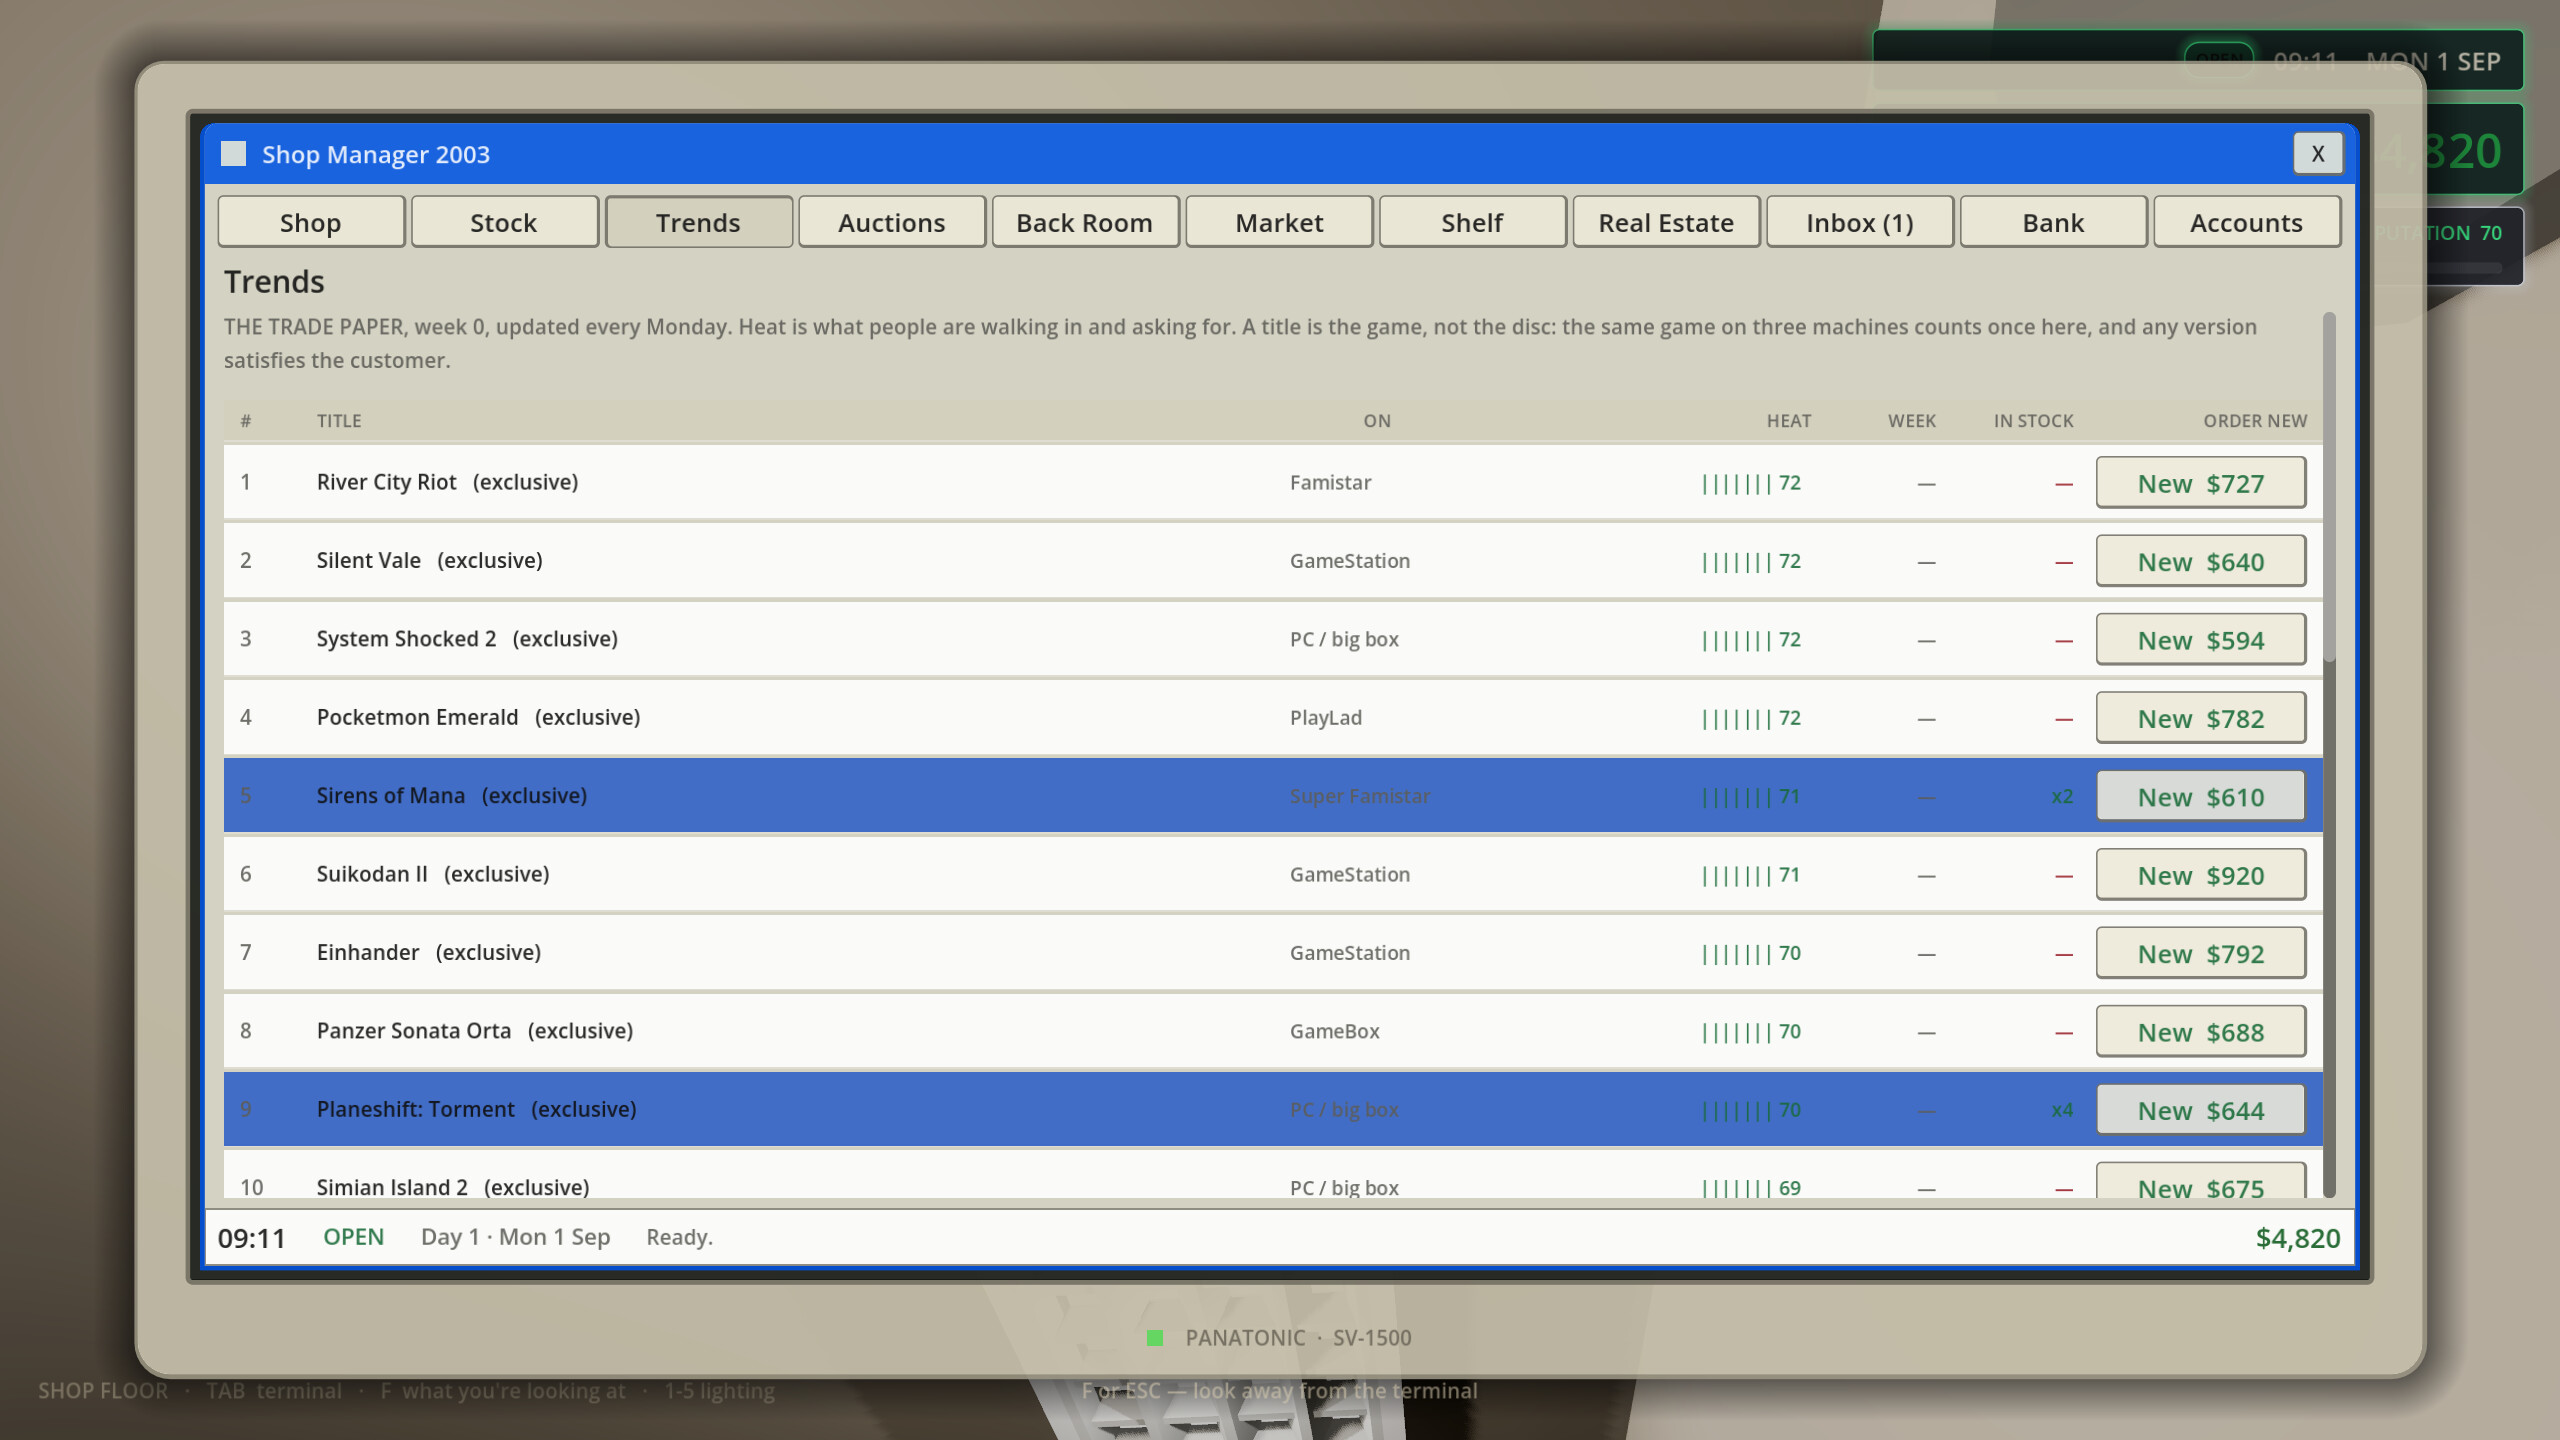Click the OPEN status in status bar

(353, 1237)
